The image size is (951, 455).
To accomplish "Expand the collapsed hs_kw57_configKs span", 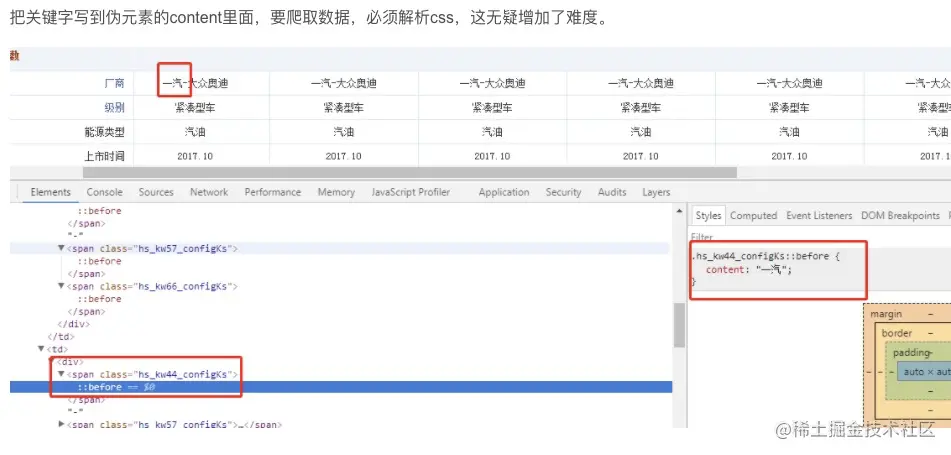I will point(61,424).
